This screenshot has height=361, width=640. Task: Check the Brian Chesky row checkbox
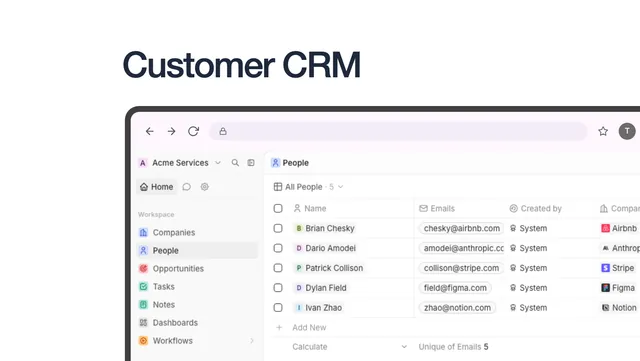(x=278, y=228)
